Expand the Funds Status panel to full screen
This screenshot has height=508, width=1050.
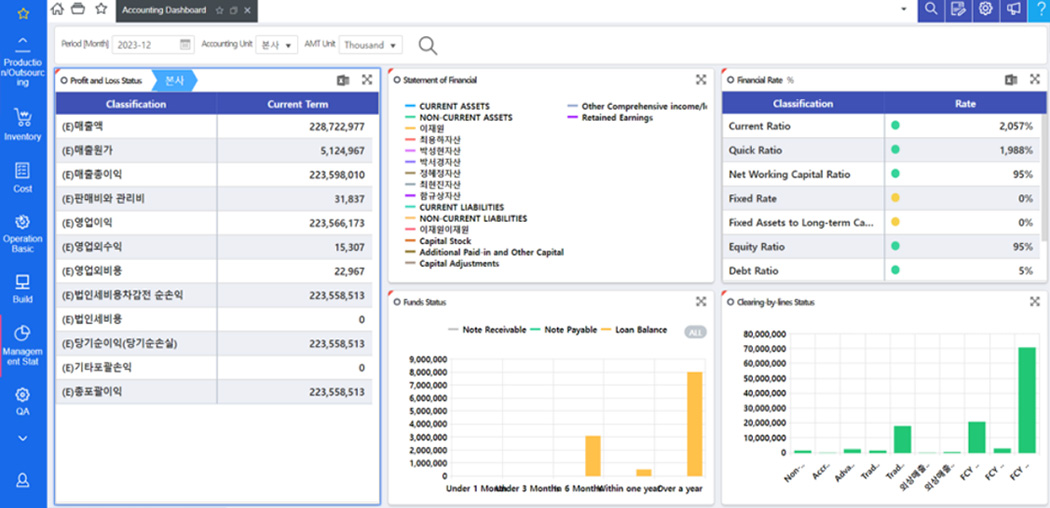(701, 301)
